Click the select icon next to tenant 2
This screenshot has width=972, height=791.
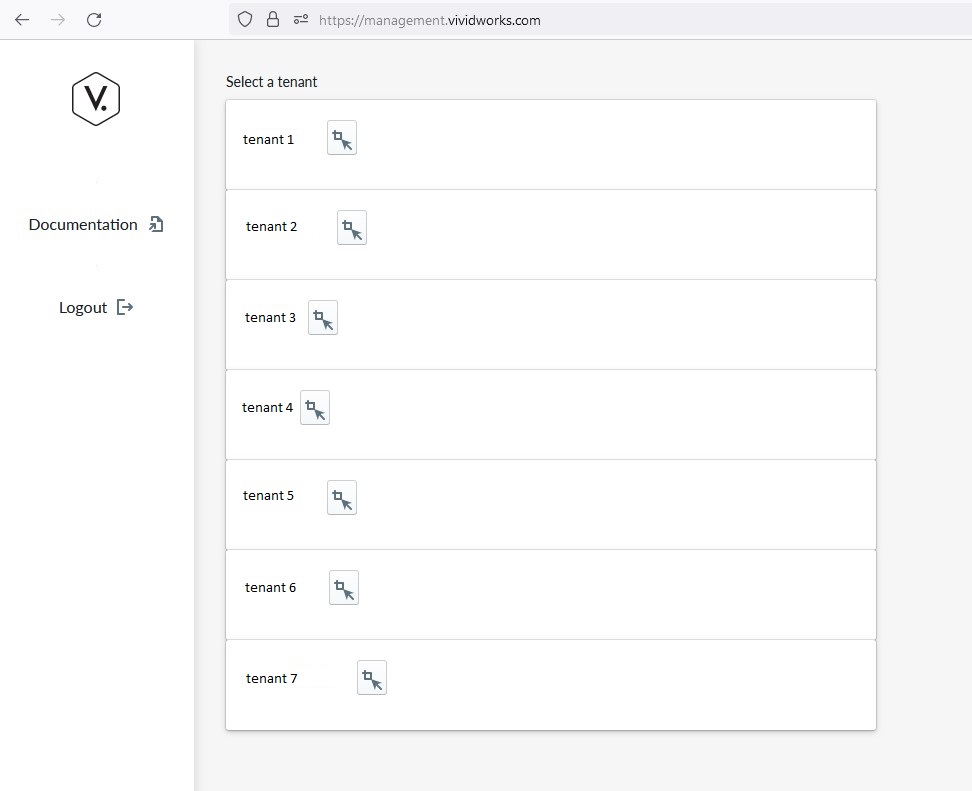(351, 228)
